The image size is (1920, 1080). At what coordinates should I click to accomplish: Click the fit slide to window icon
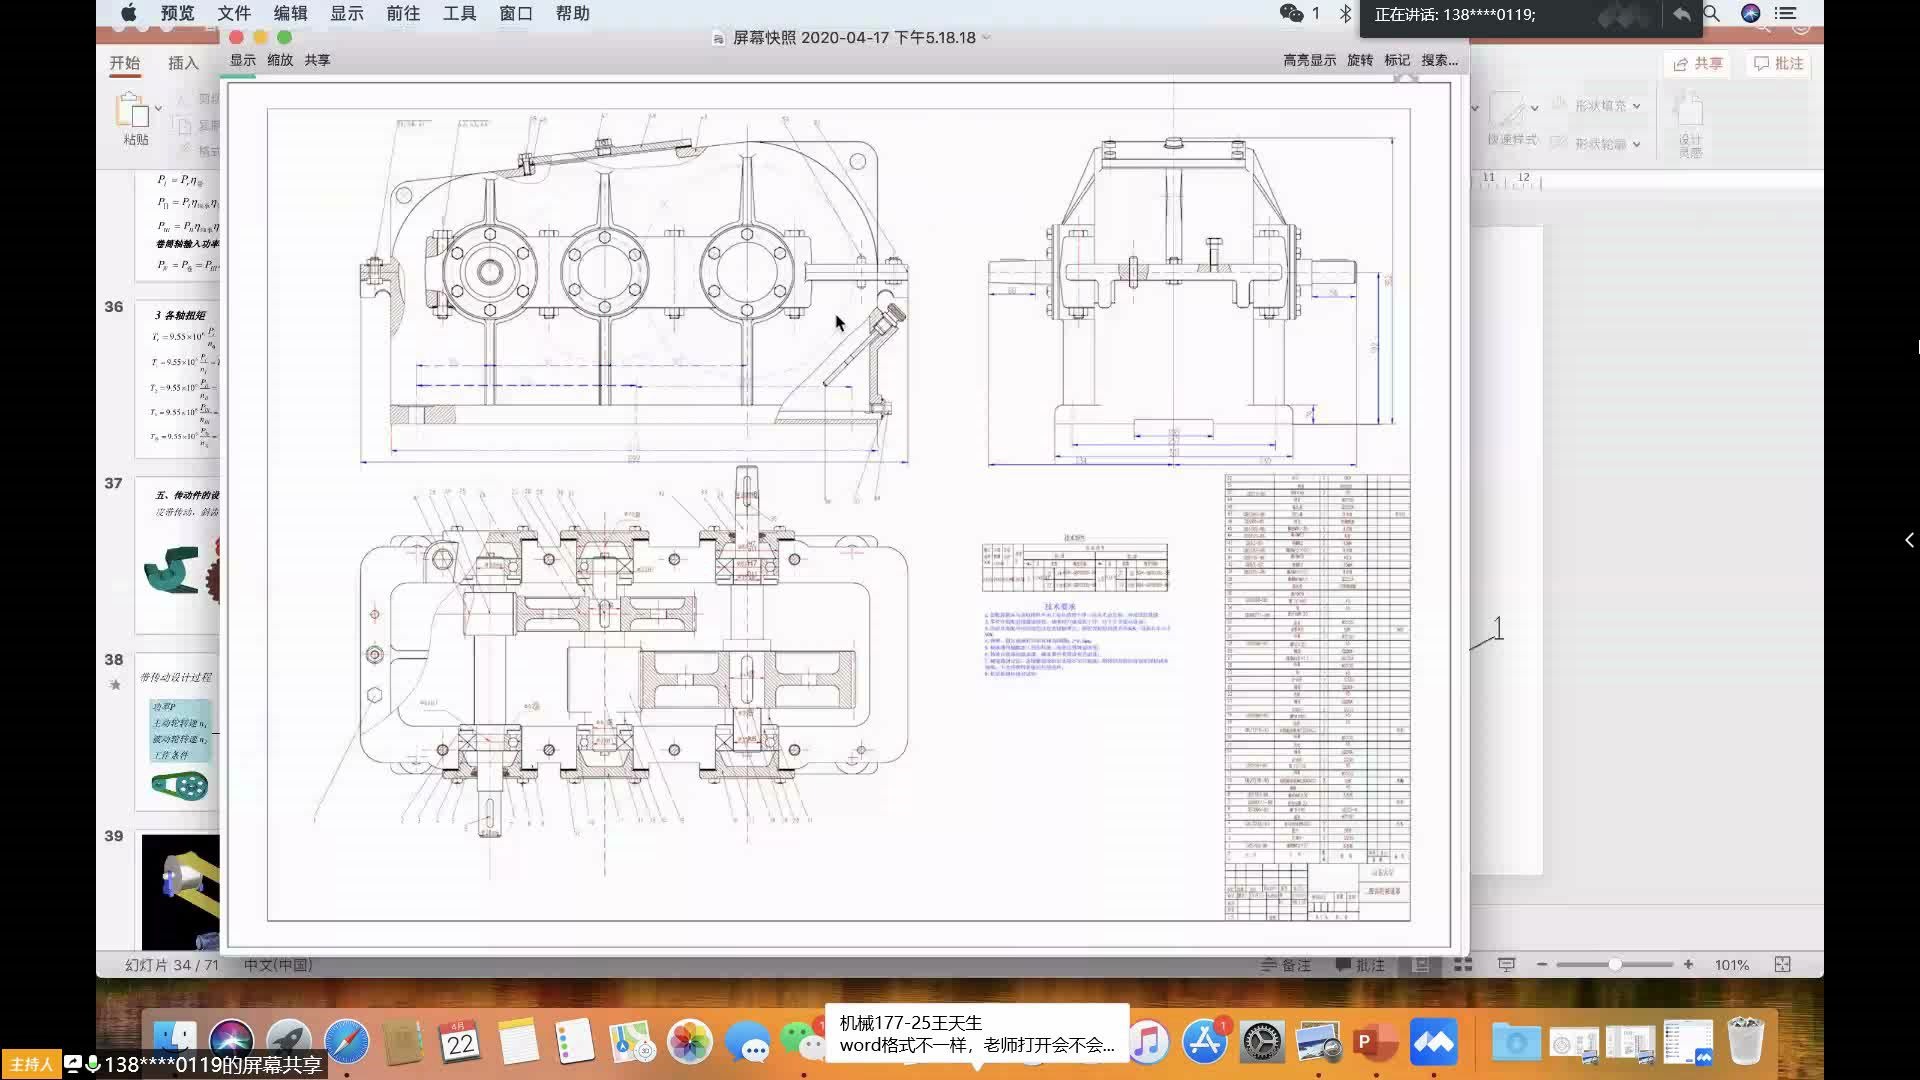pyautogui.click(x=1782, y=965)
